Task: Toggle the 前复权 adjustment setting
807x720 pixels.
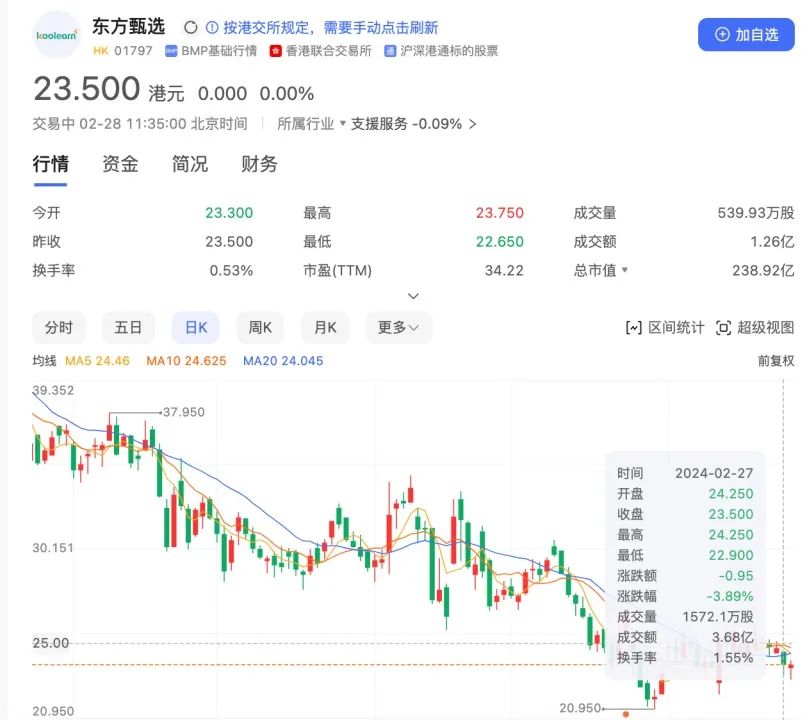Action: point(776,361)
